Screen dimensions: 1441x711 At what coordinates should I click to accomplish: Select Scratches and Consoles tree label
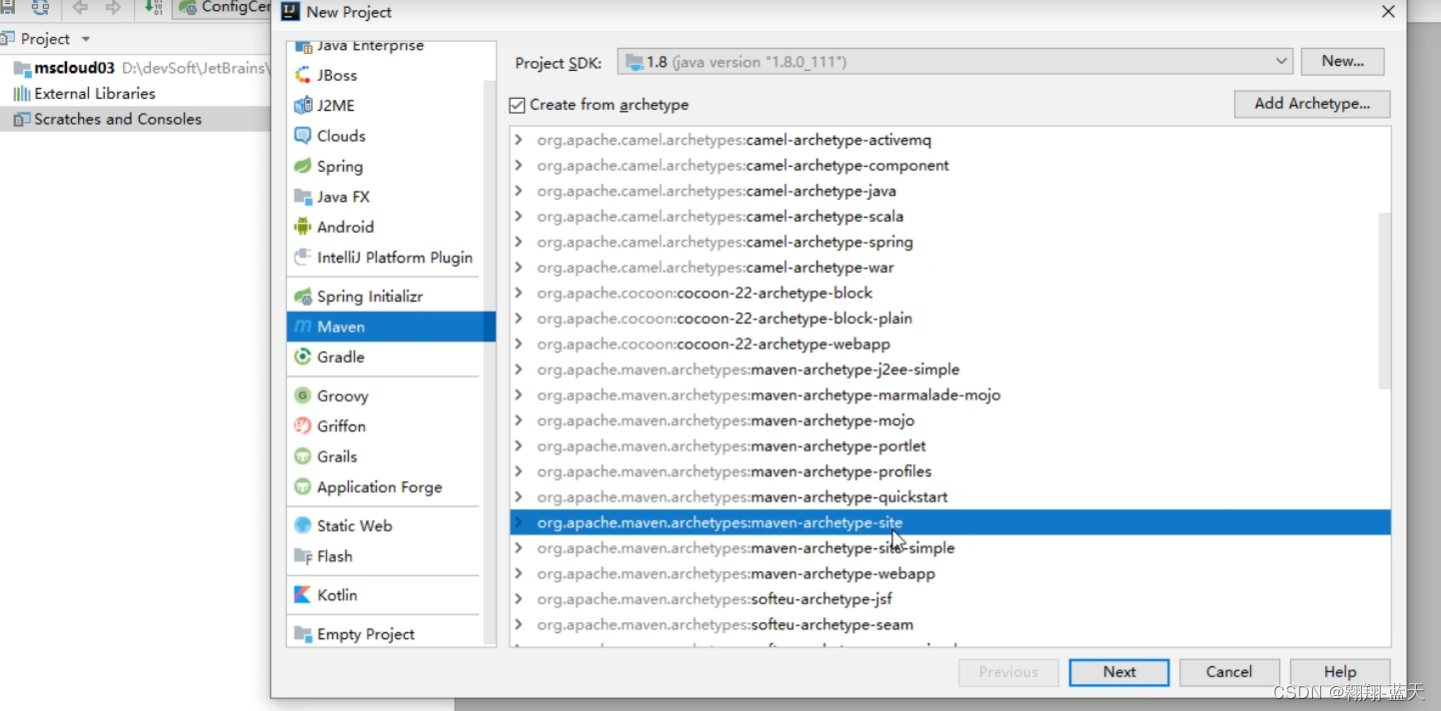(118, 119)
